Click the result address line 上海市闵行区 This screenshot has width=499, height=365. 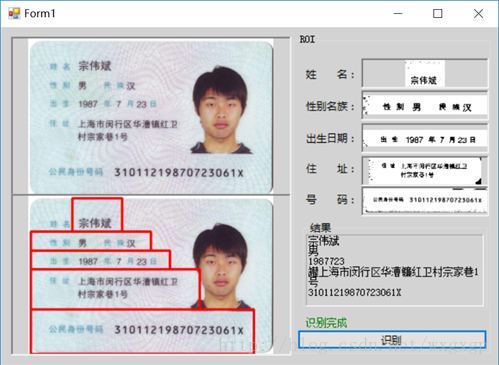(x=393, y=272)
